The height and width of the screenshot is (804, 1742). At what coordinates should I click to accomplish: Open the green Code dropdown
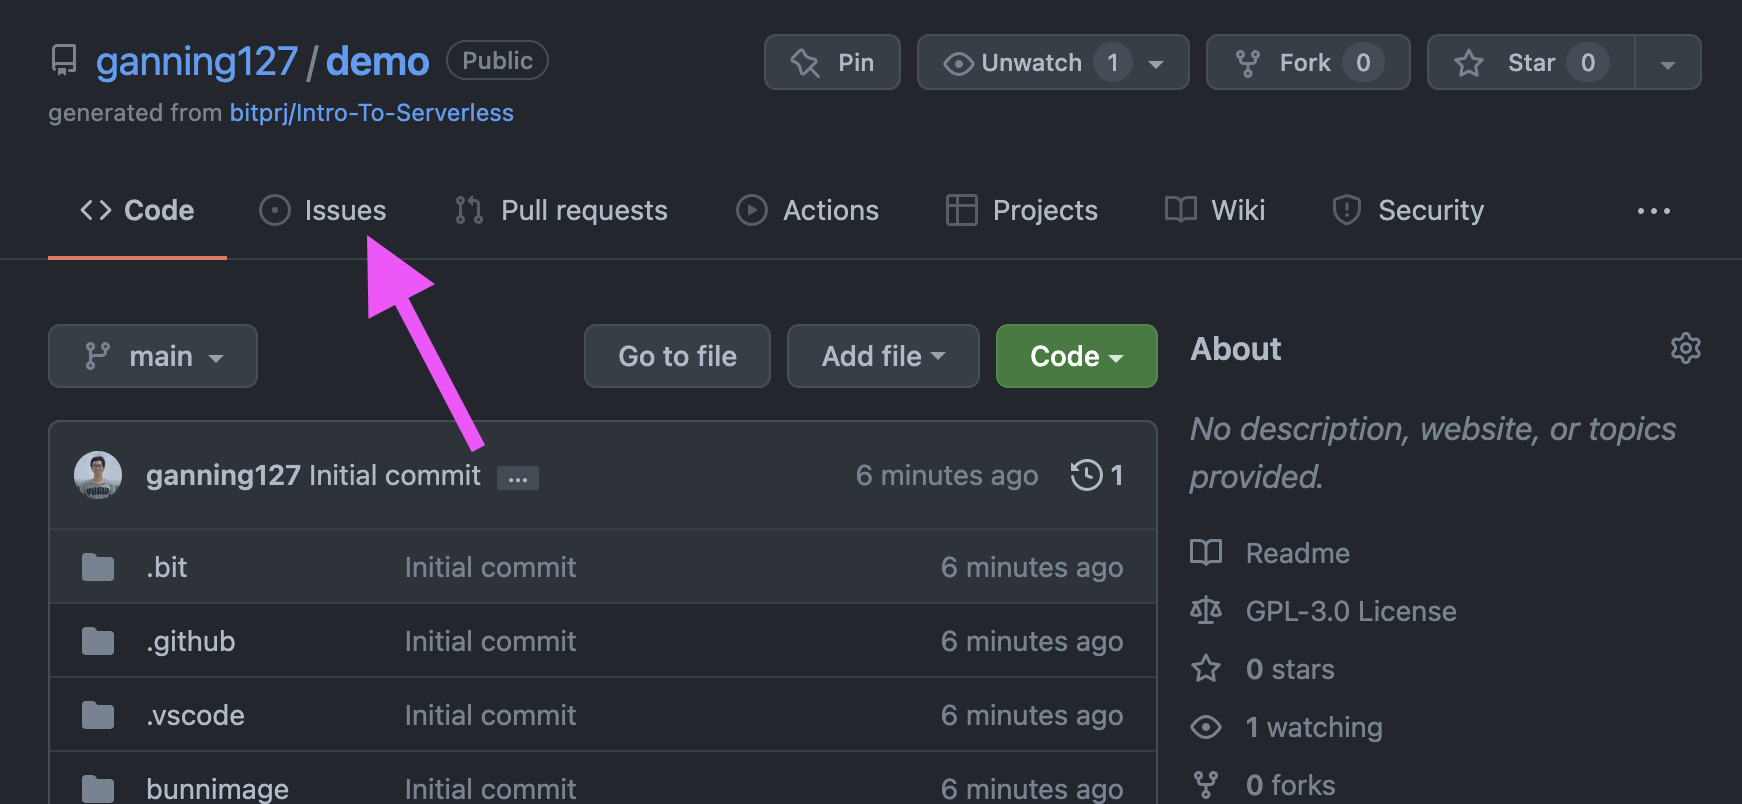[1076, 356]
